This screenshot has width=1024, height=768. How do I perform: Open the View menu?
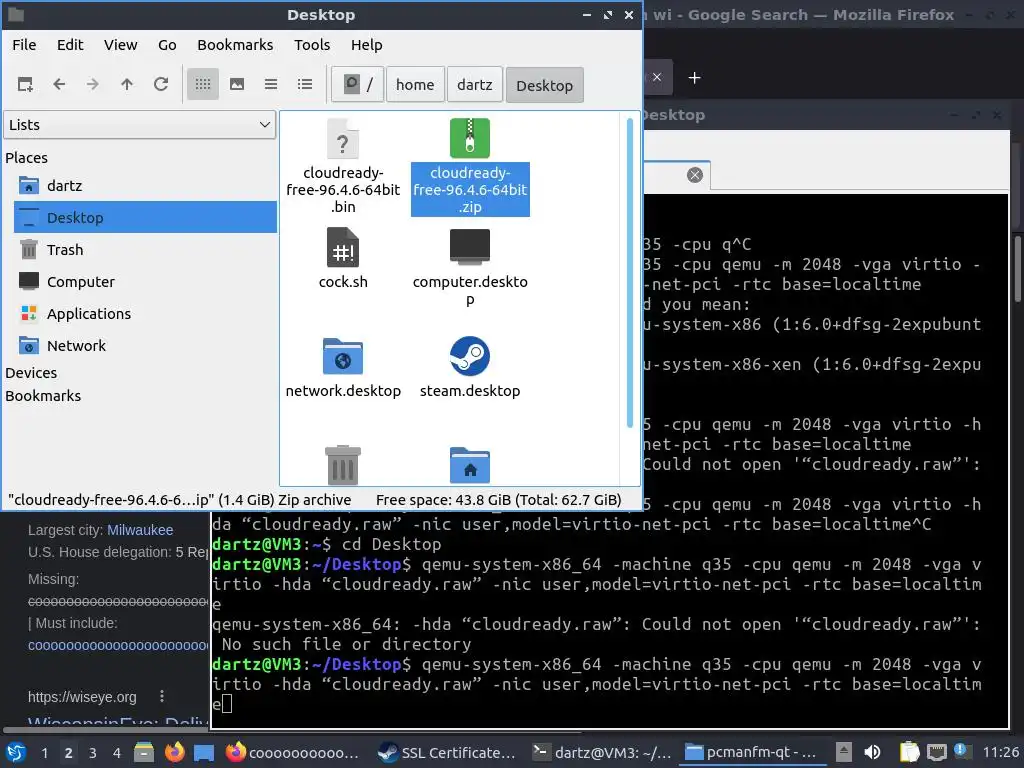[x=121, y=45]
